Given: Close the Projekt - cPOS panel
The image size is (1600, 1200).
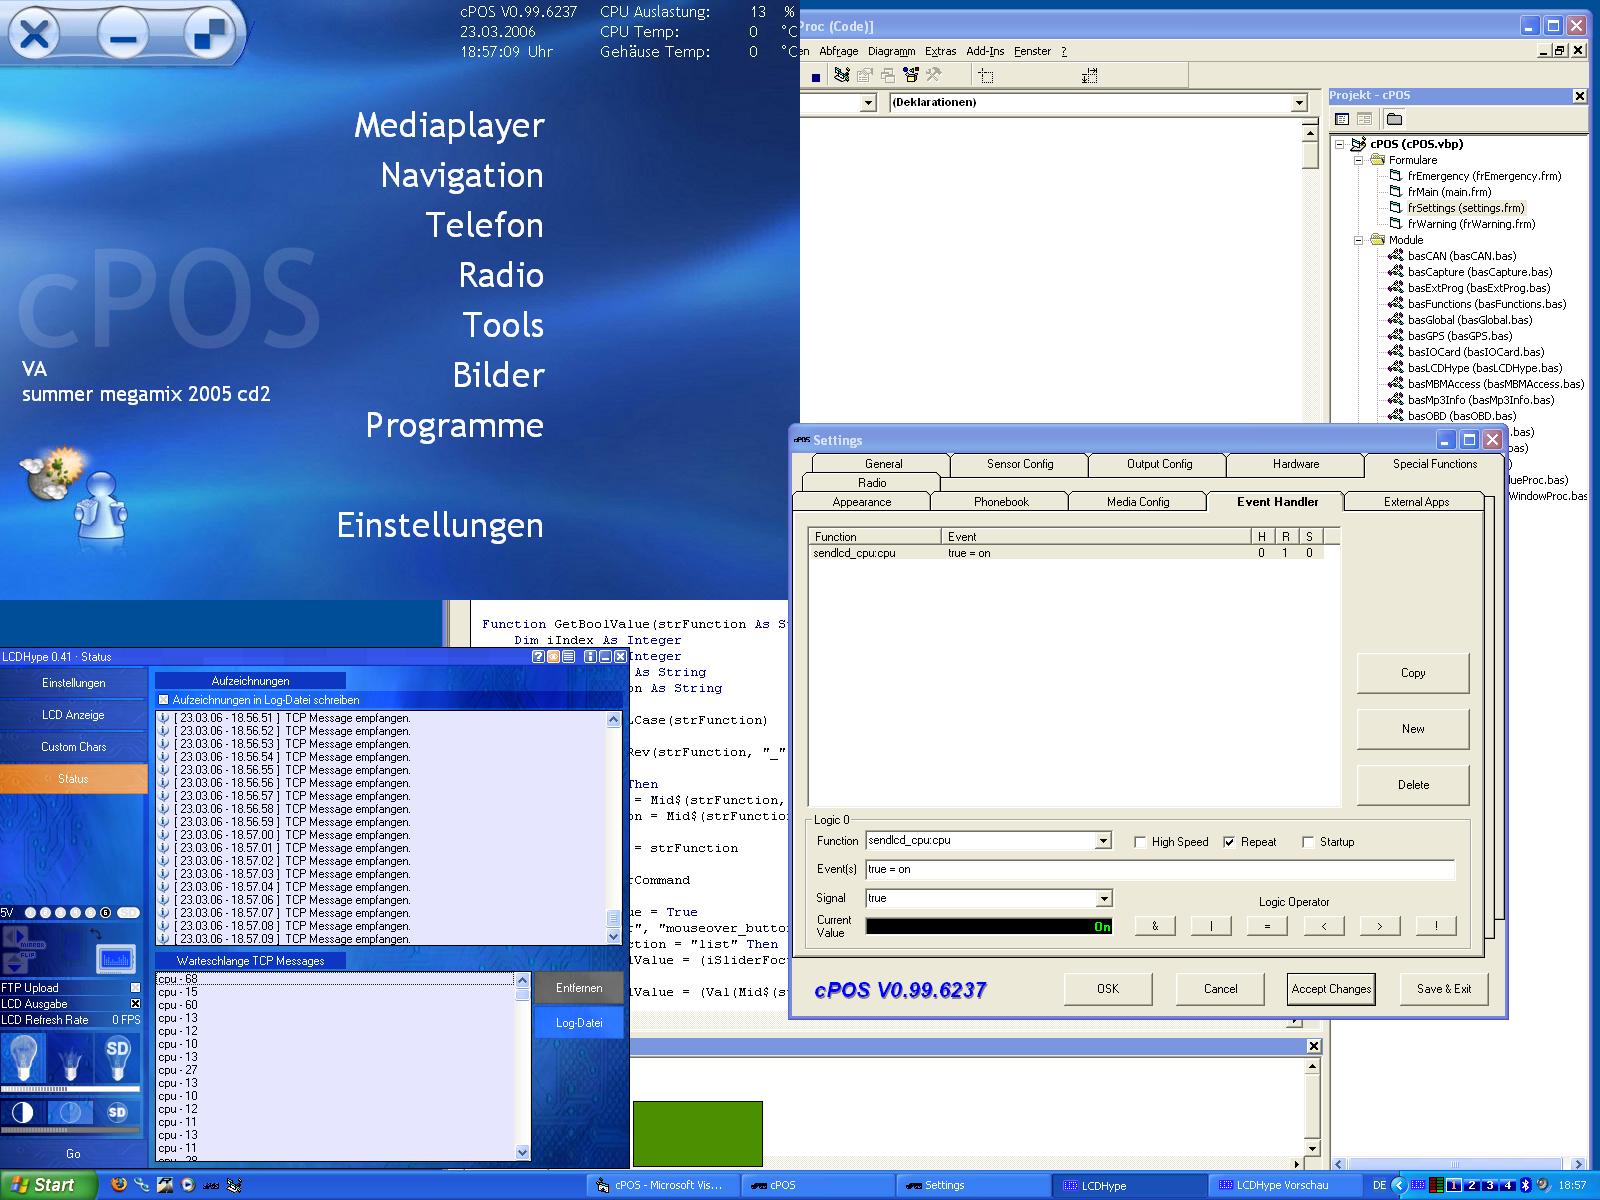Looking at the screenshot, I should (x=1579, y=96).
